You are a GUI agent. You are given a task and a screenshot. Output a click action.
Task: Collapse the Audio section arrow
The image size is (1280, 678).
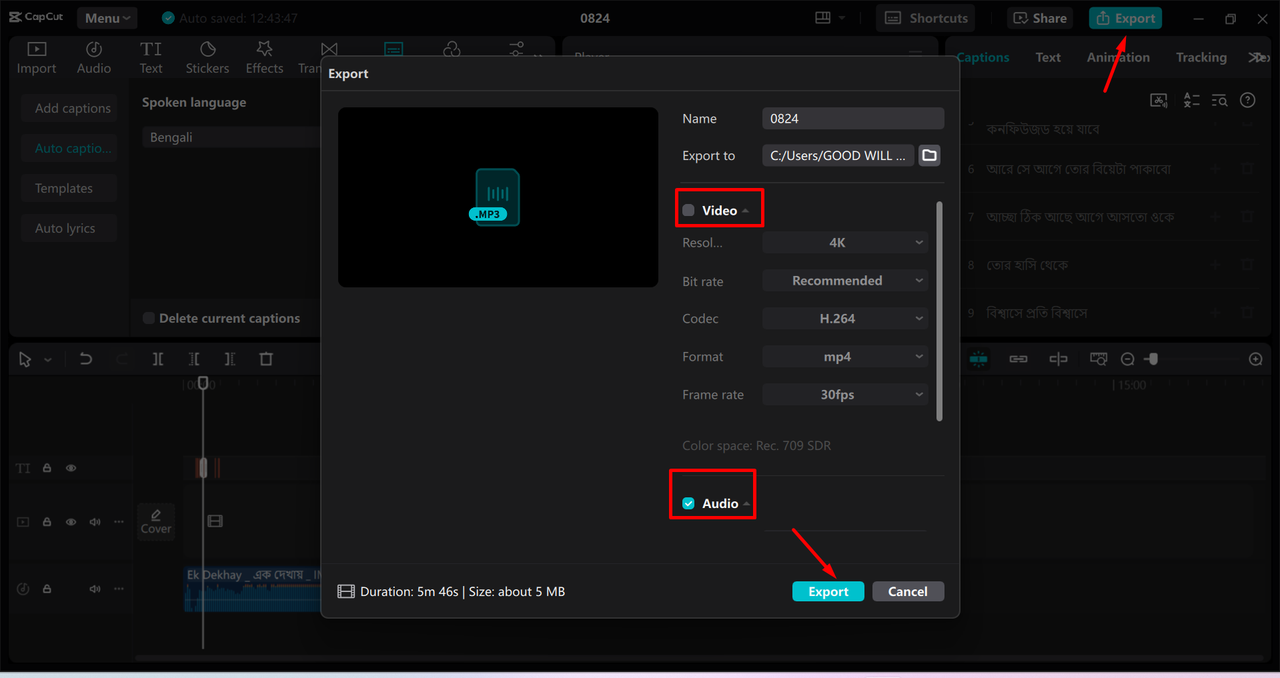tap(747, 504)
